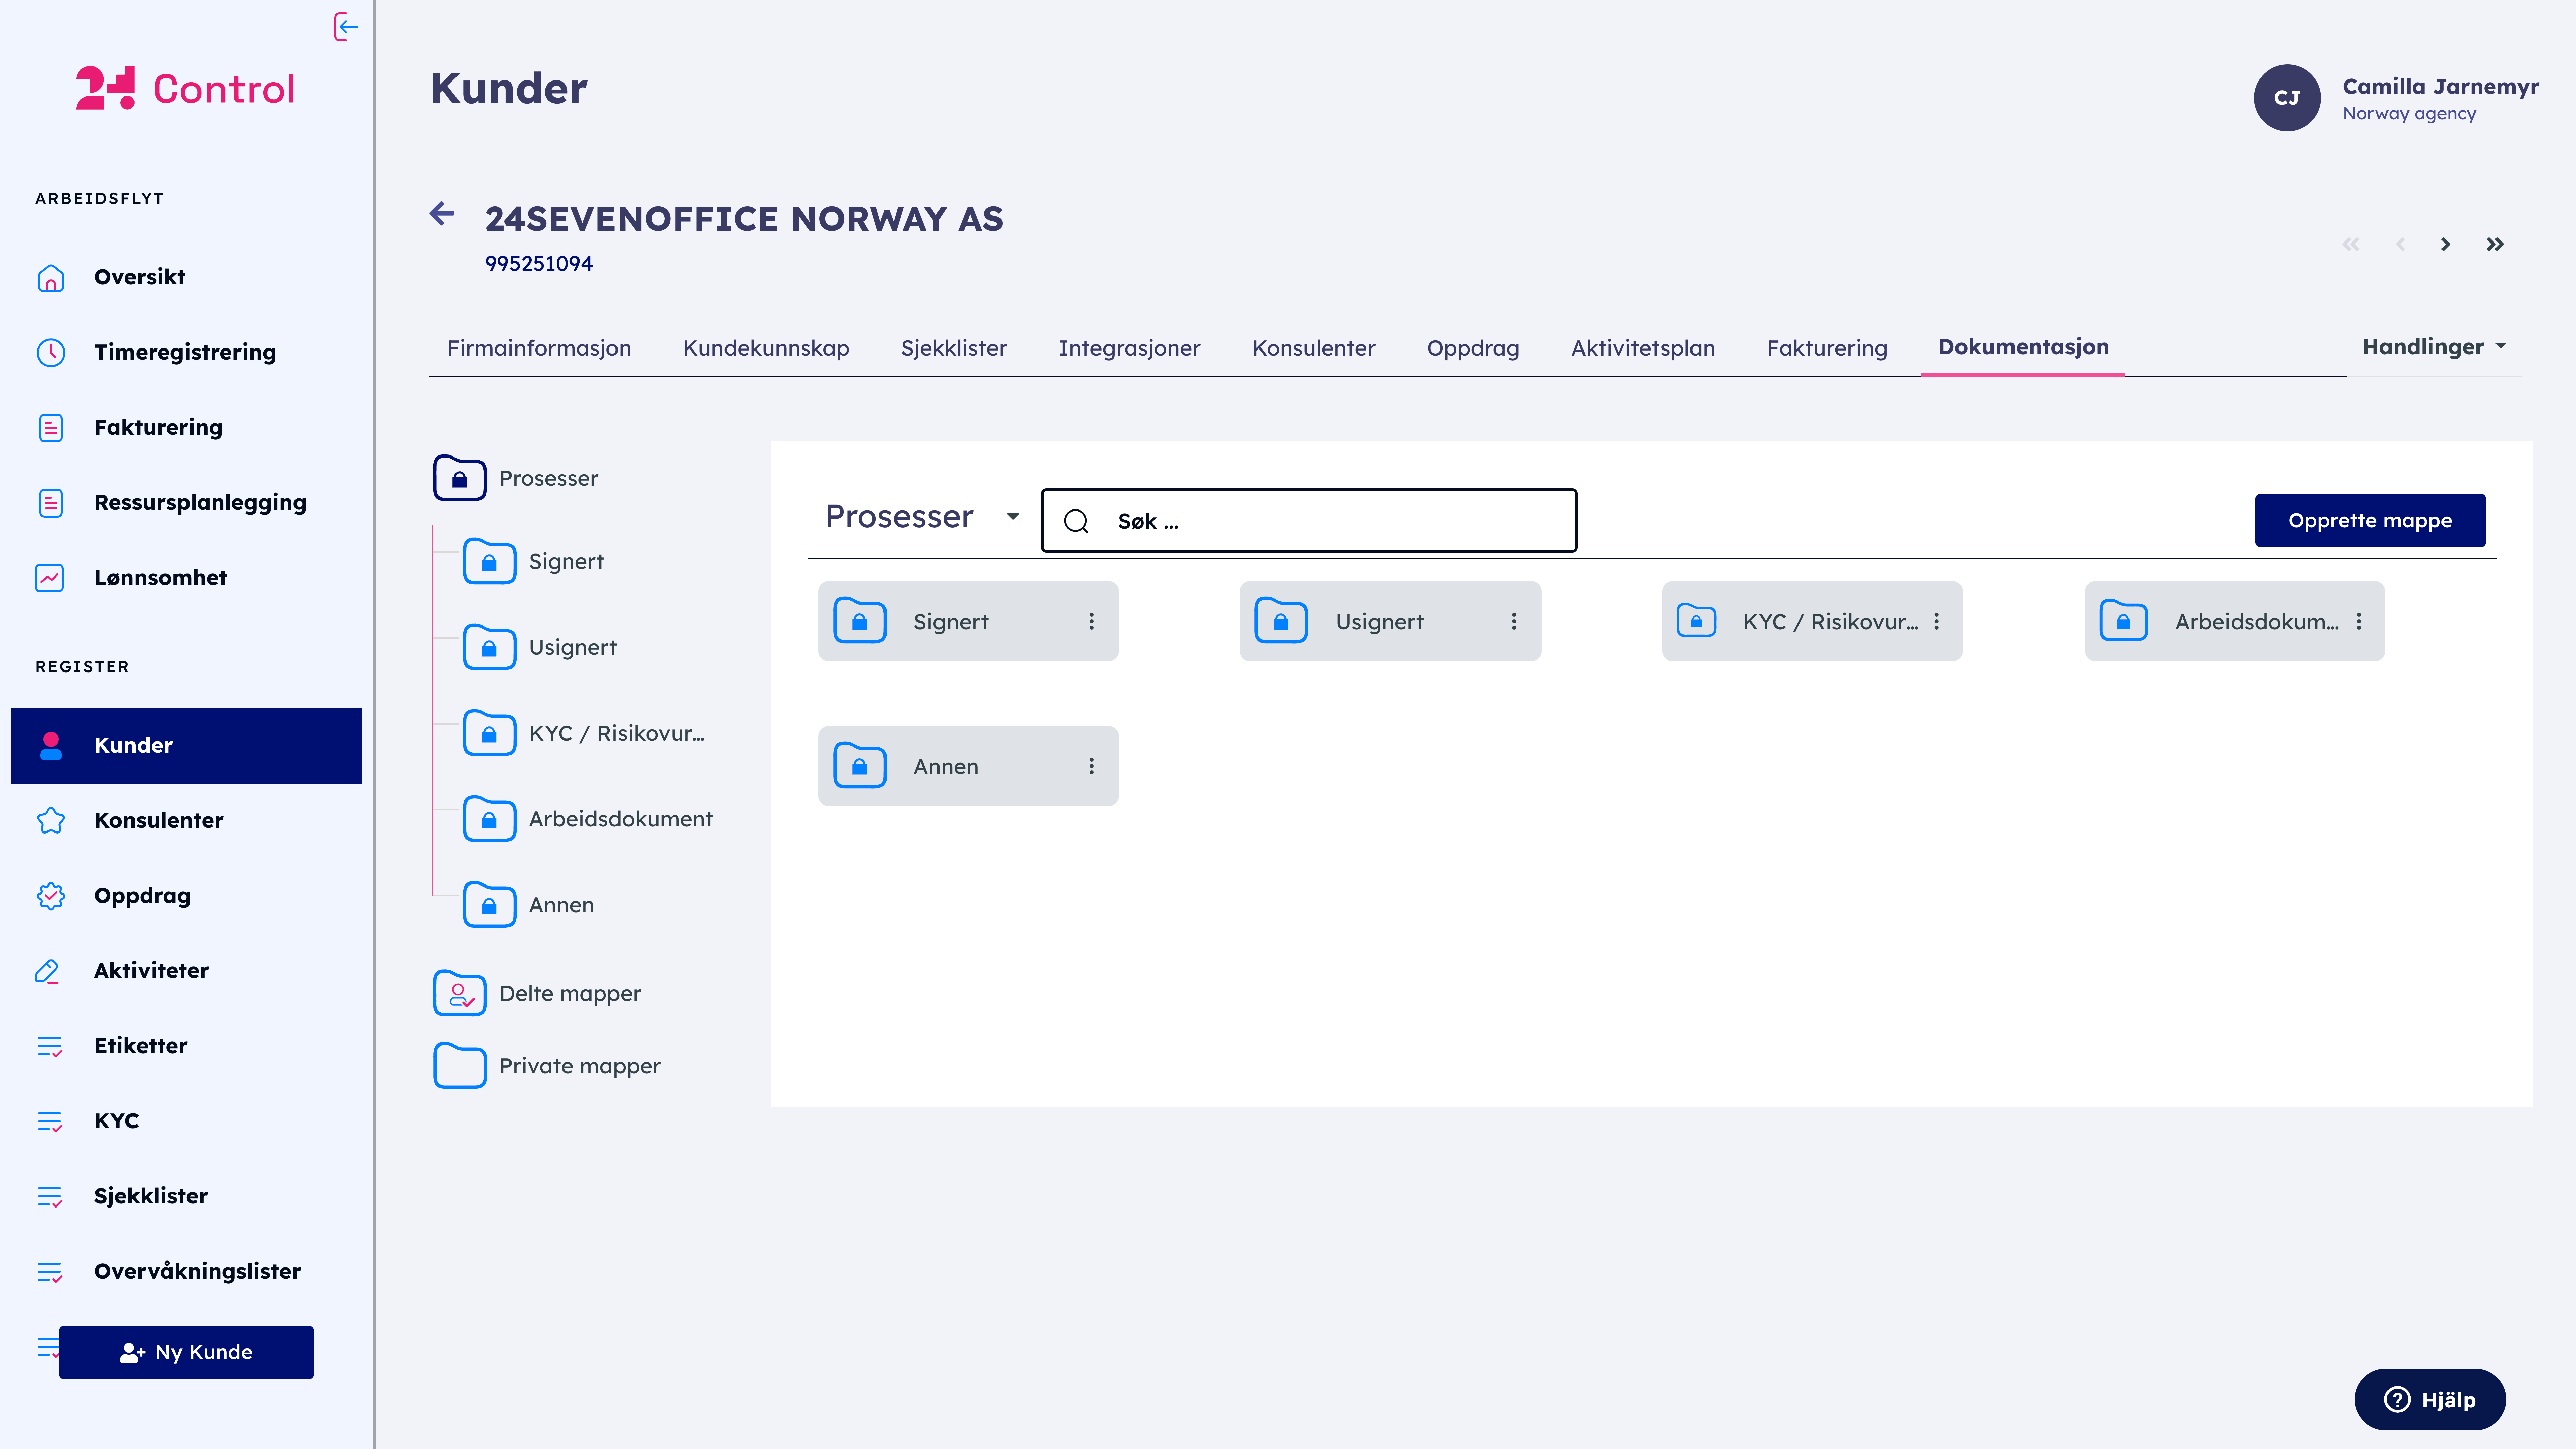Click the search magnifier icon
This screenshot has width=2576, height=1449.
1076,521
